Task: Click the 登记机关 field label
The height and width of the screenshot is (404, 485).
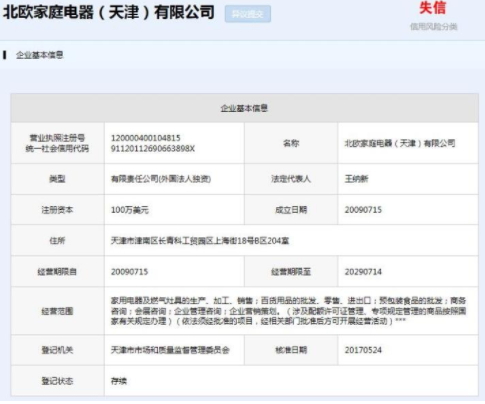Action: (57, 350)
